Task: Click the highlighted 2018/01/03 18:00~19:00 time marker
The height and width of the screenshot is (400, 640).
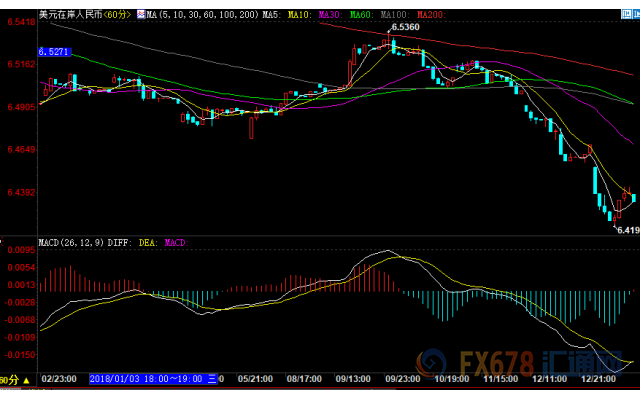Action: (153, 379)
